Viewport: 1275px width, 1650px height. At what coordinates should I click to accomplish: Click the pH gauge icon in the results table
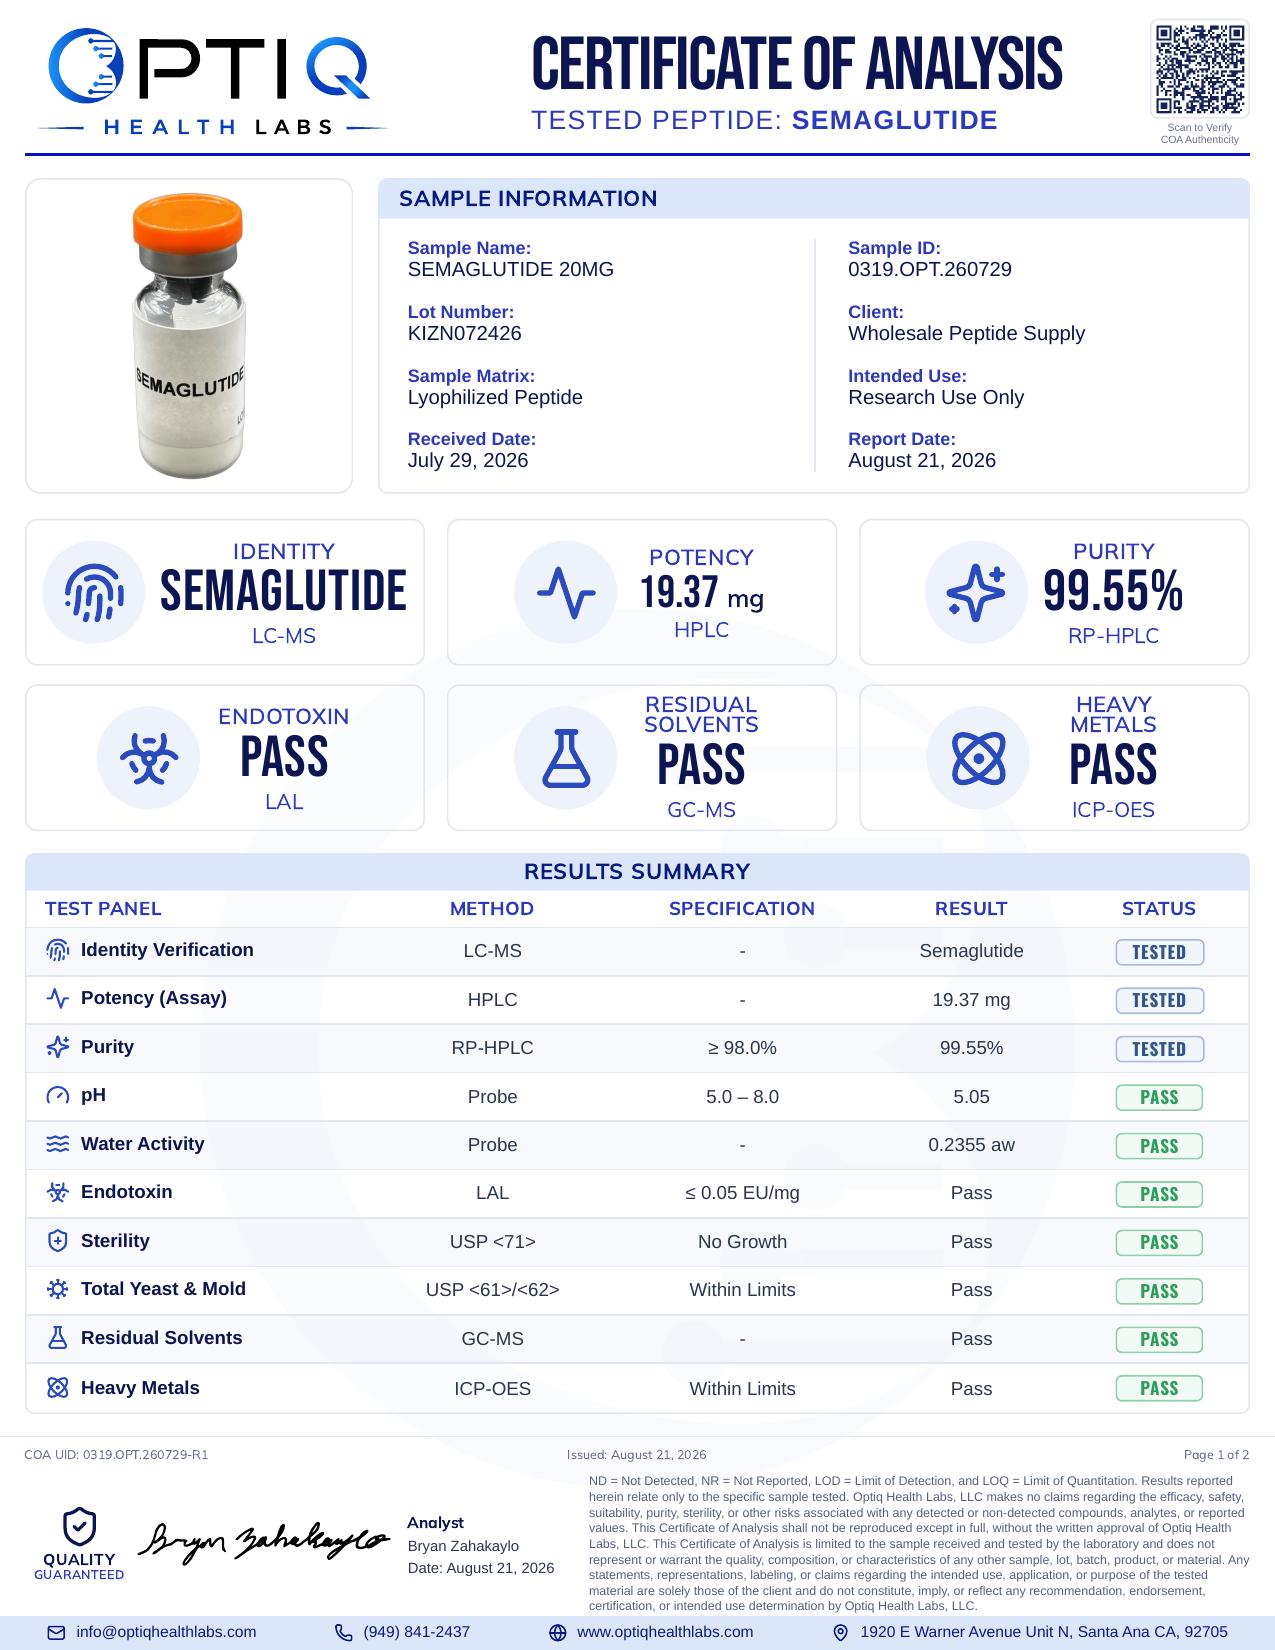pyautogui.click(x=58, y=1096)
